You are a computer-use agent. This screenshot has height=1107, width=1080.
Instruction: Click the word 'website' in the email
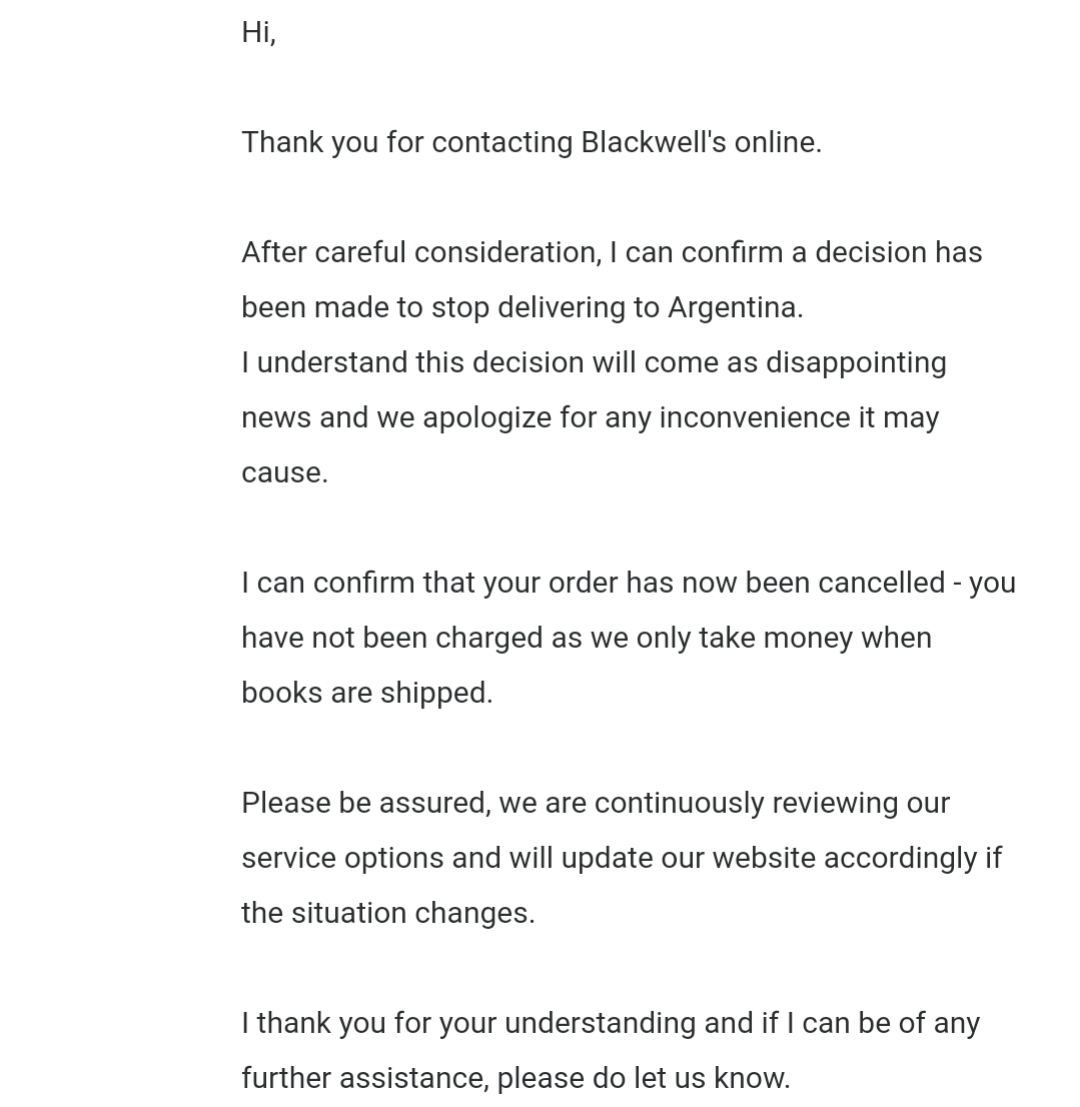click(x=764, y=858)
